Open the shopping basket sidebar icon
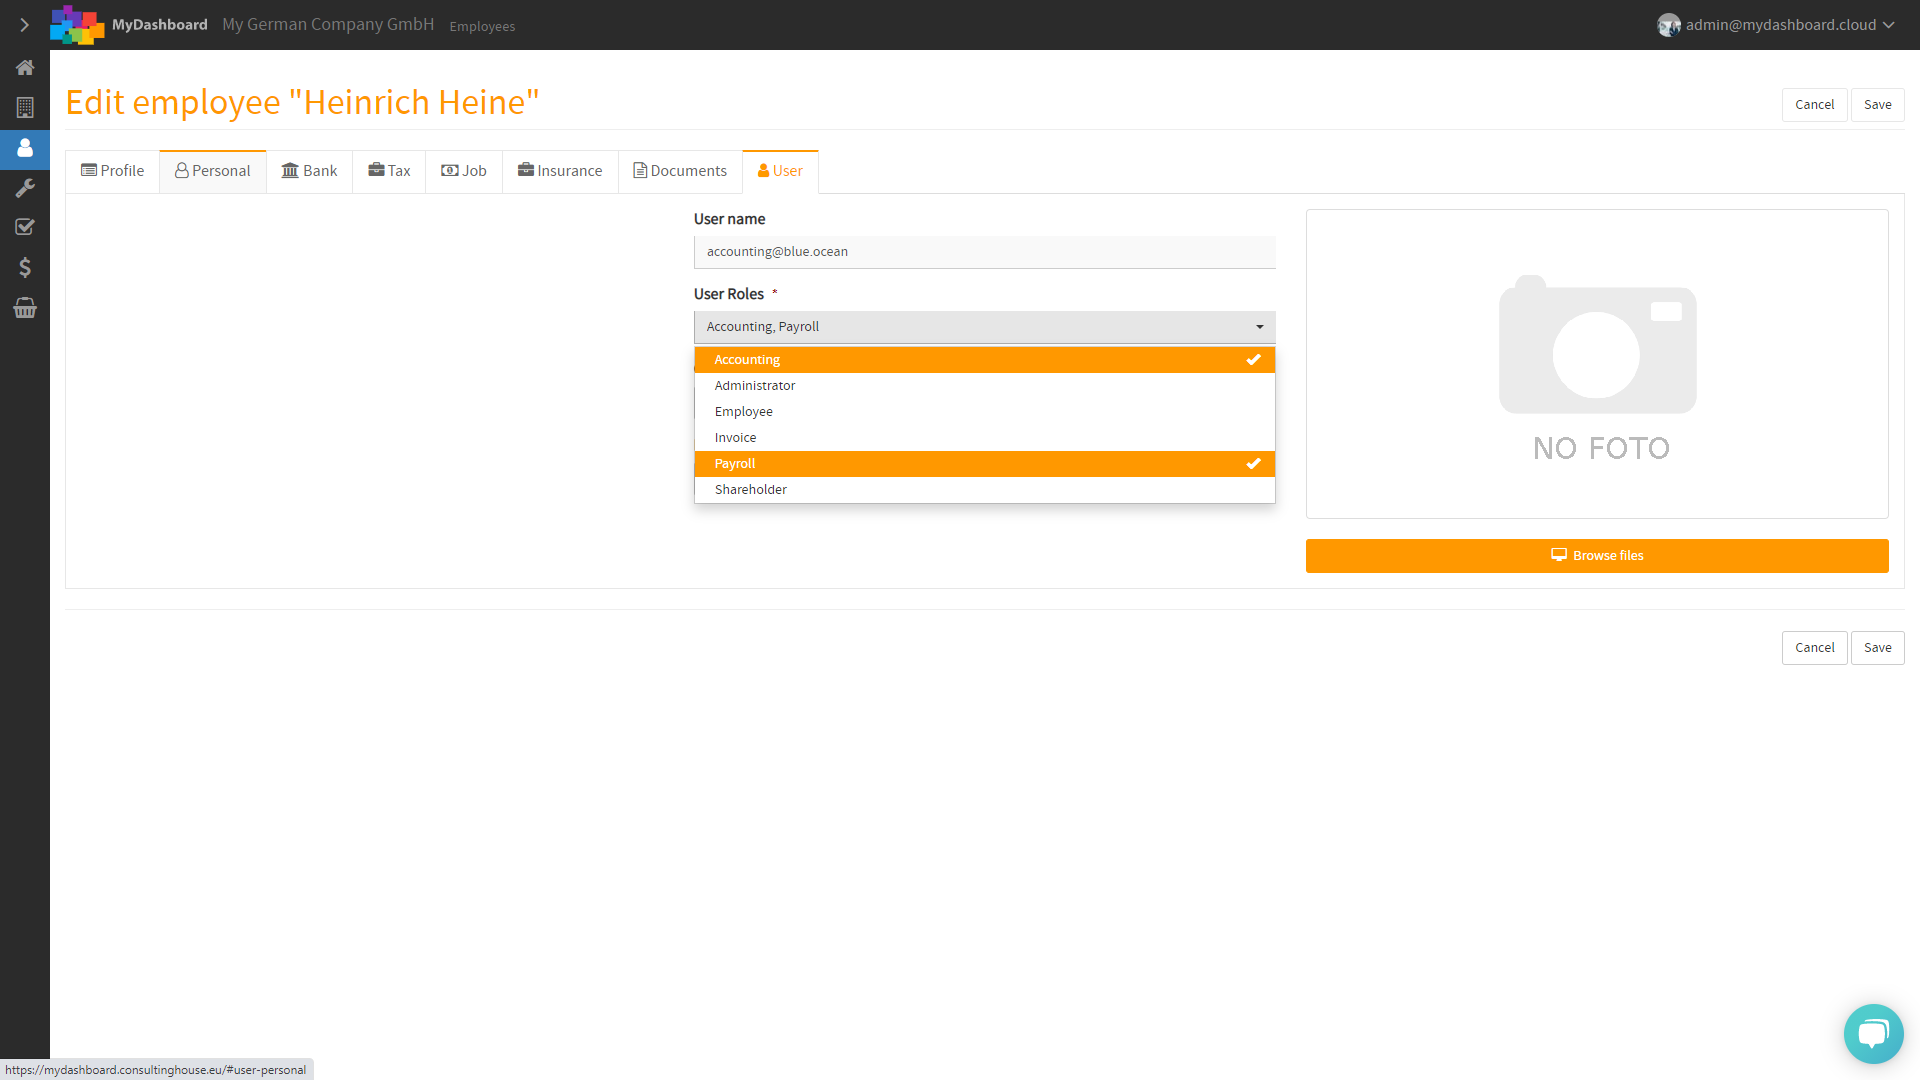Screen dimensions: 1920x1080 [25, 308]
